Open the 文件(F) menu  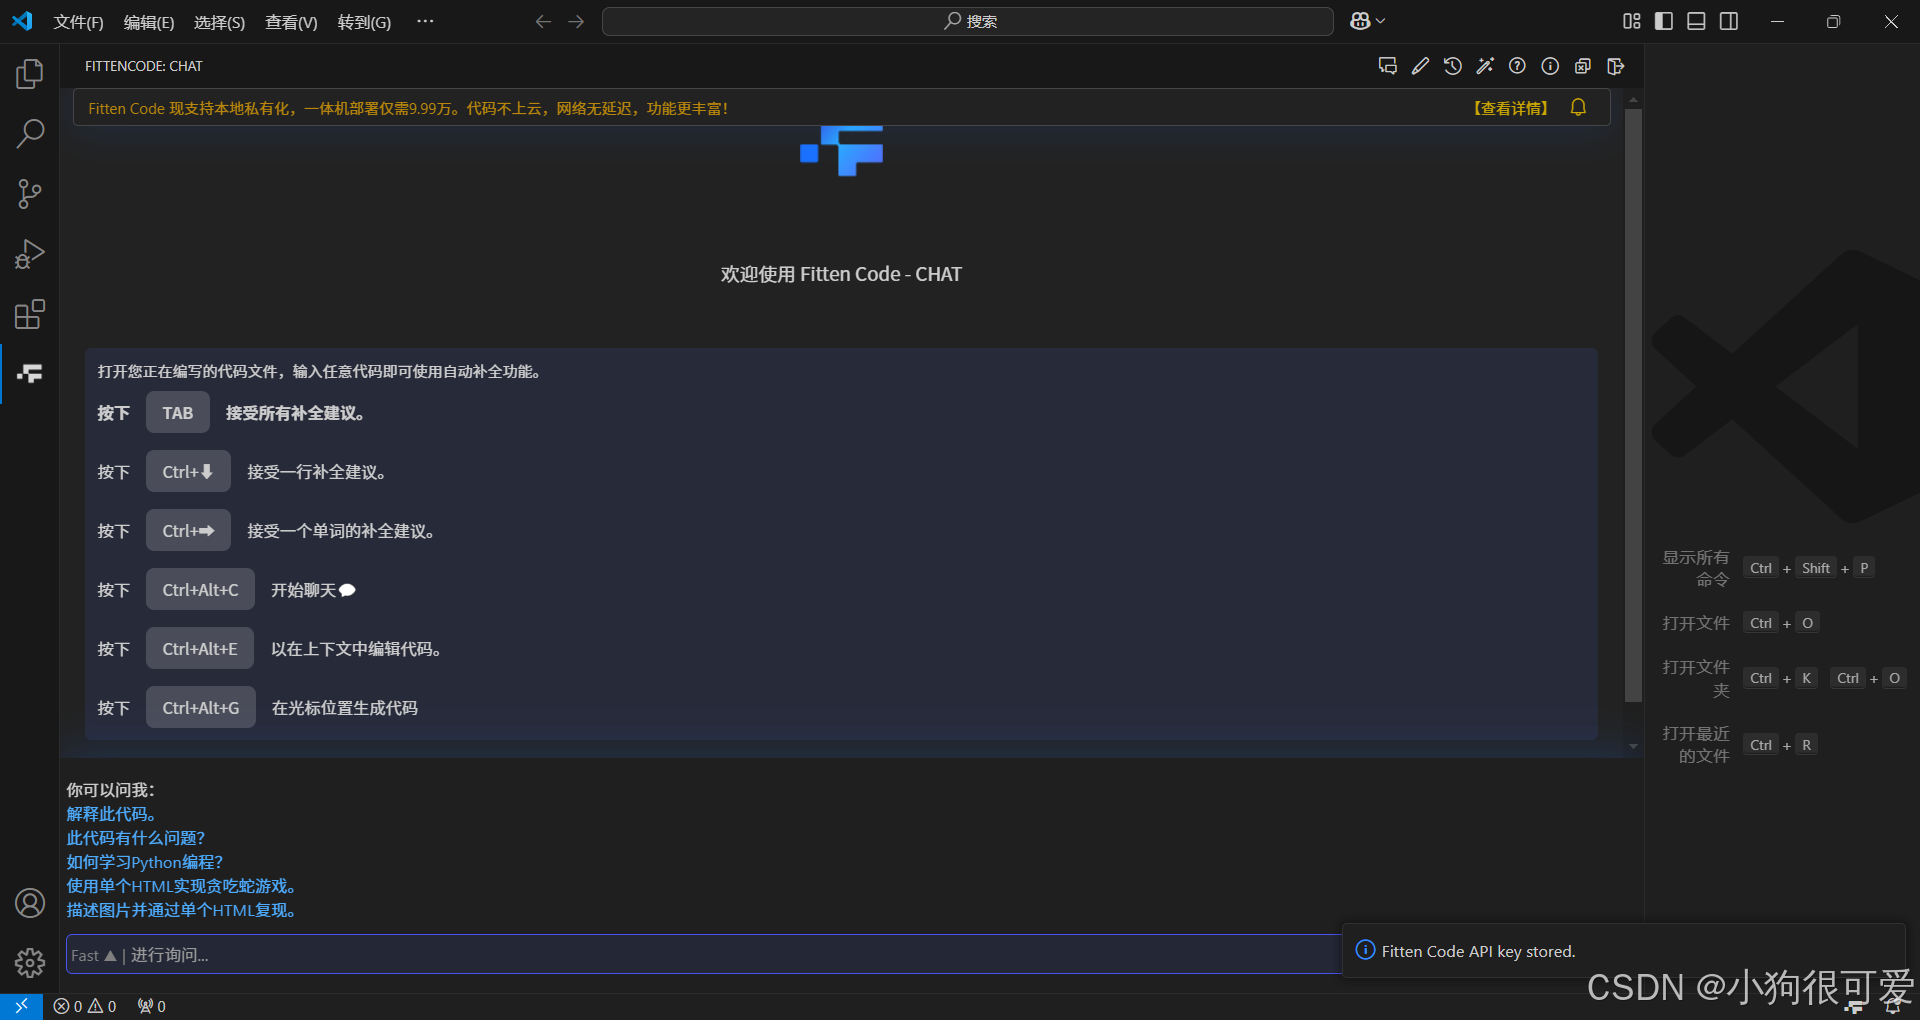tap(78, 22)
